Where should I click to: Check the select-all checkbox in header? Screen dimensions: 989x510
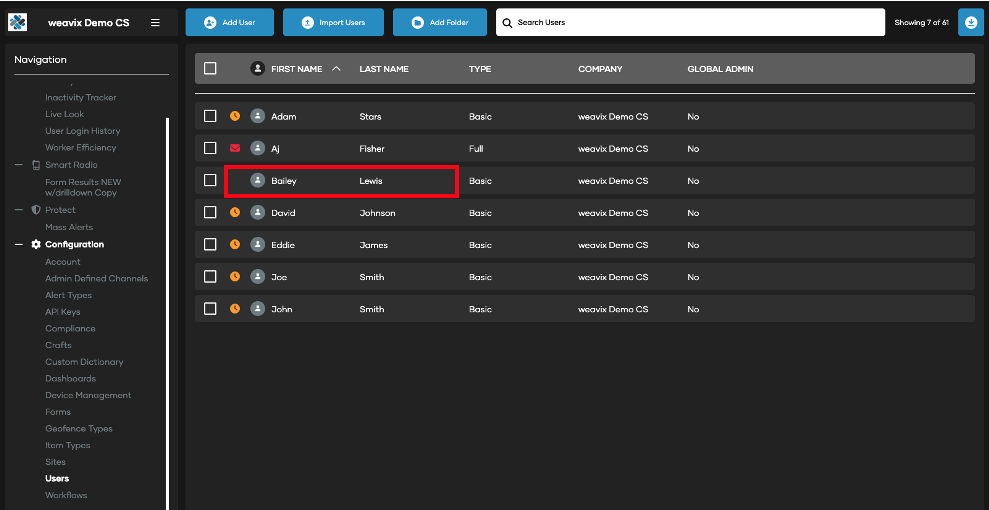tap(210, 69)
